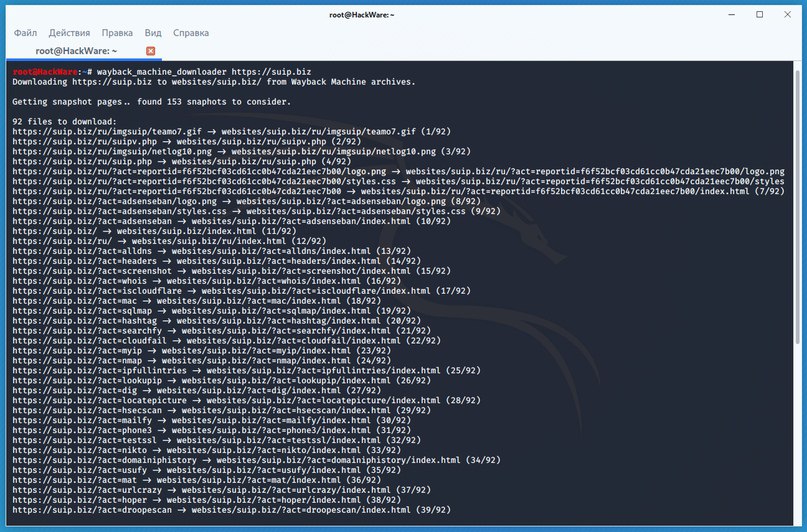The width and height of the screenshot is (807, 532).
Task: Click the ?act=screenshot (15/92) line
Action: pyautogui.click(x=231, y=271)
